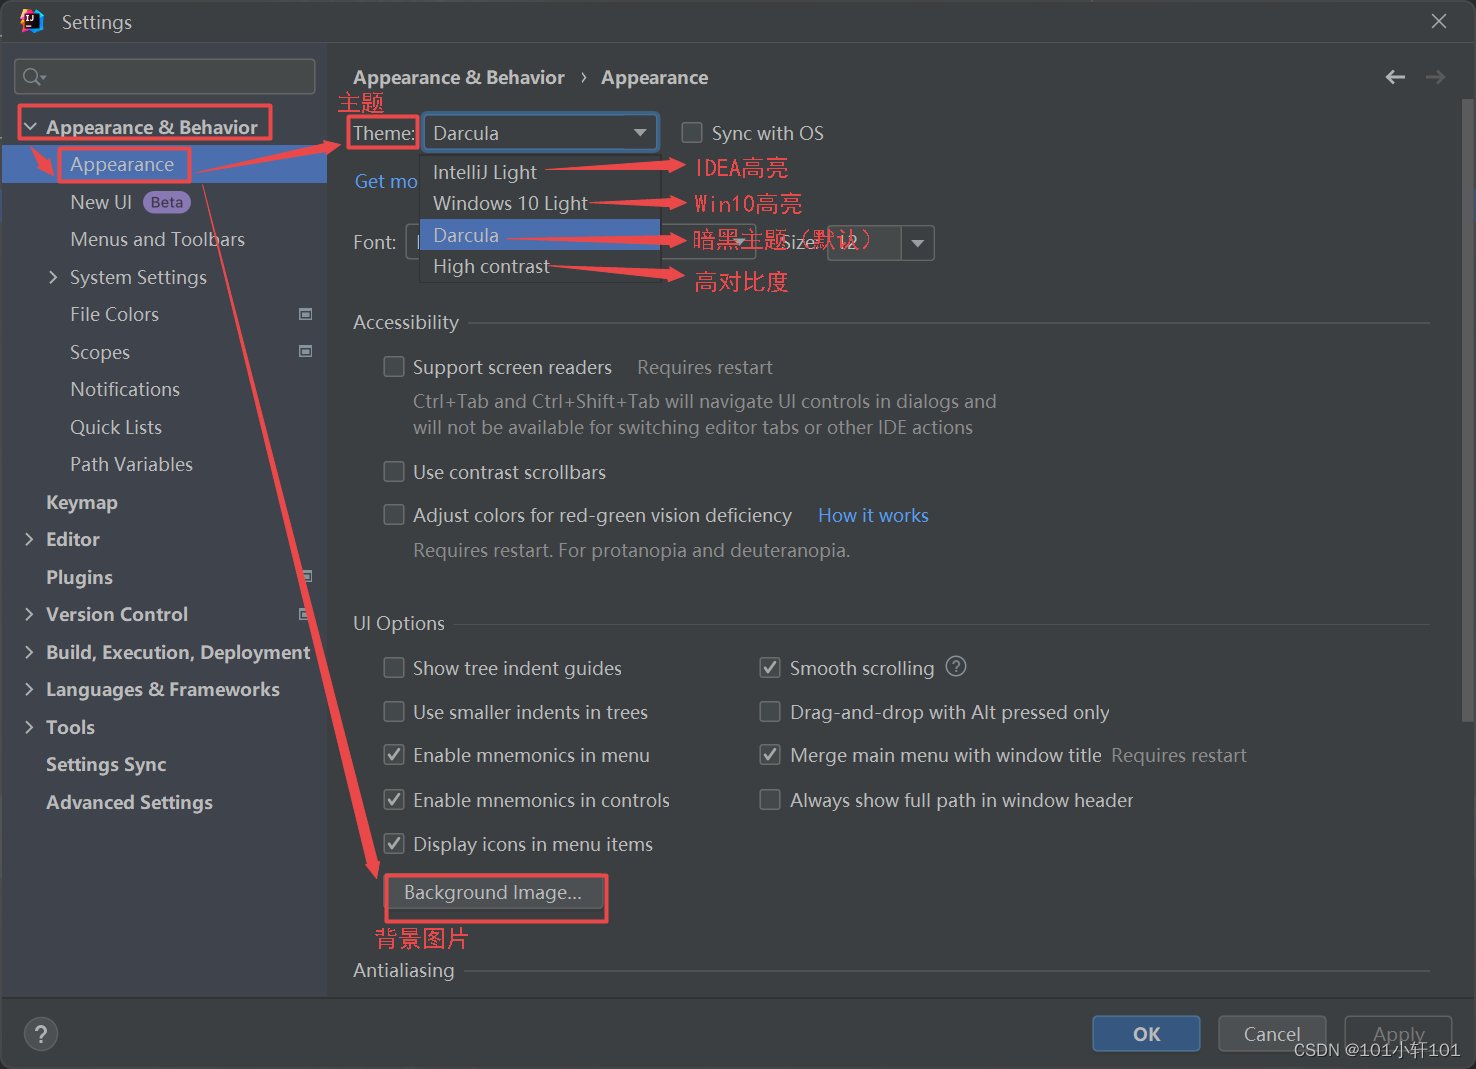Go forward using the right arrow icon
This screenshot has width=1476, height=1069.
pos(1435,77)
